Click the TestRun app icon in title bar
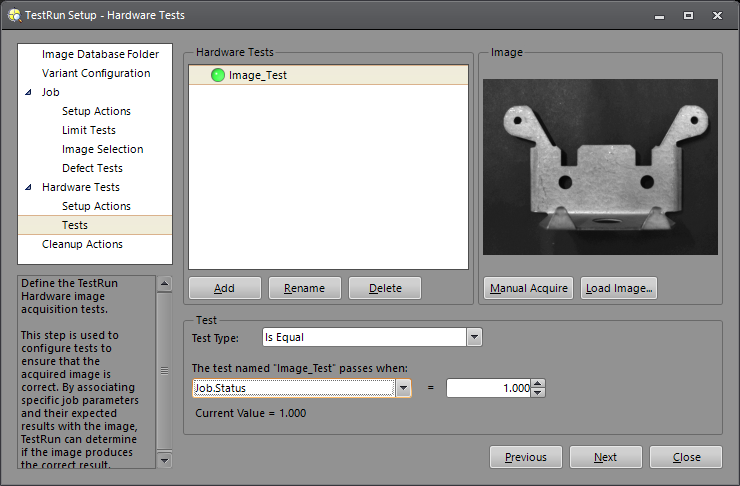Image resolution: width=740 pixels, height=486 pixels. 14,15
